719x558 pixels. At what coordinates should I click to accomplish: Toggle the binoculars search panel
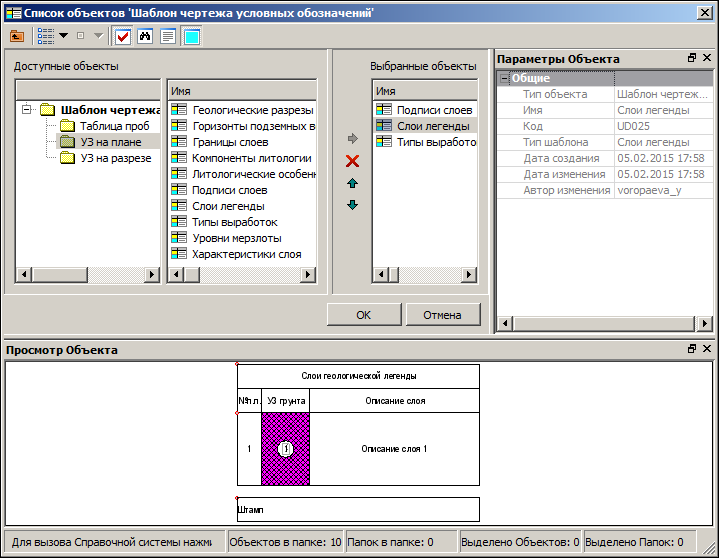[145, 36]
